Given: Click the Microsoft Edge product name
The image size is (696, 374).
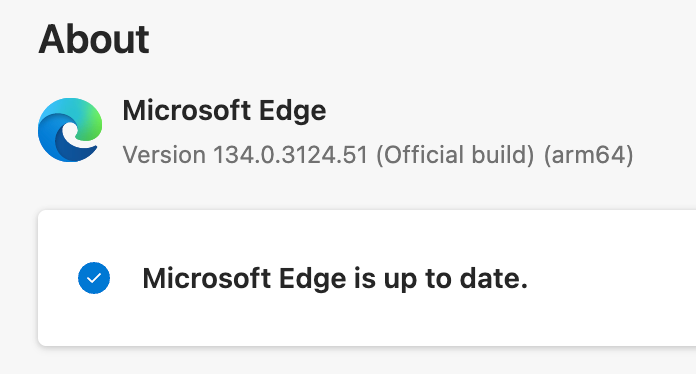Looking at the screenshot, I should point(224,110).
